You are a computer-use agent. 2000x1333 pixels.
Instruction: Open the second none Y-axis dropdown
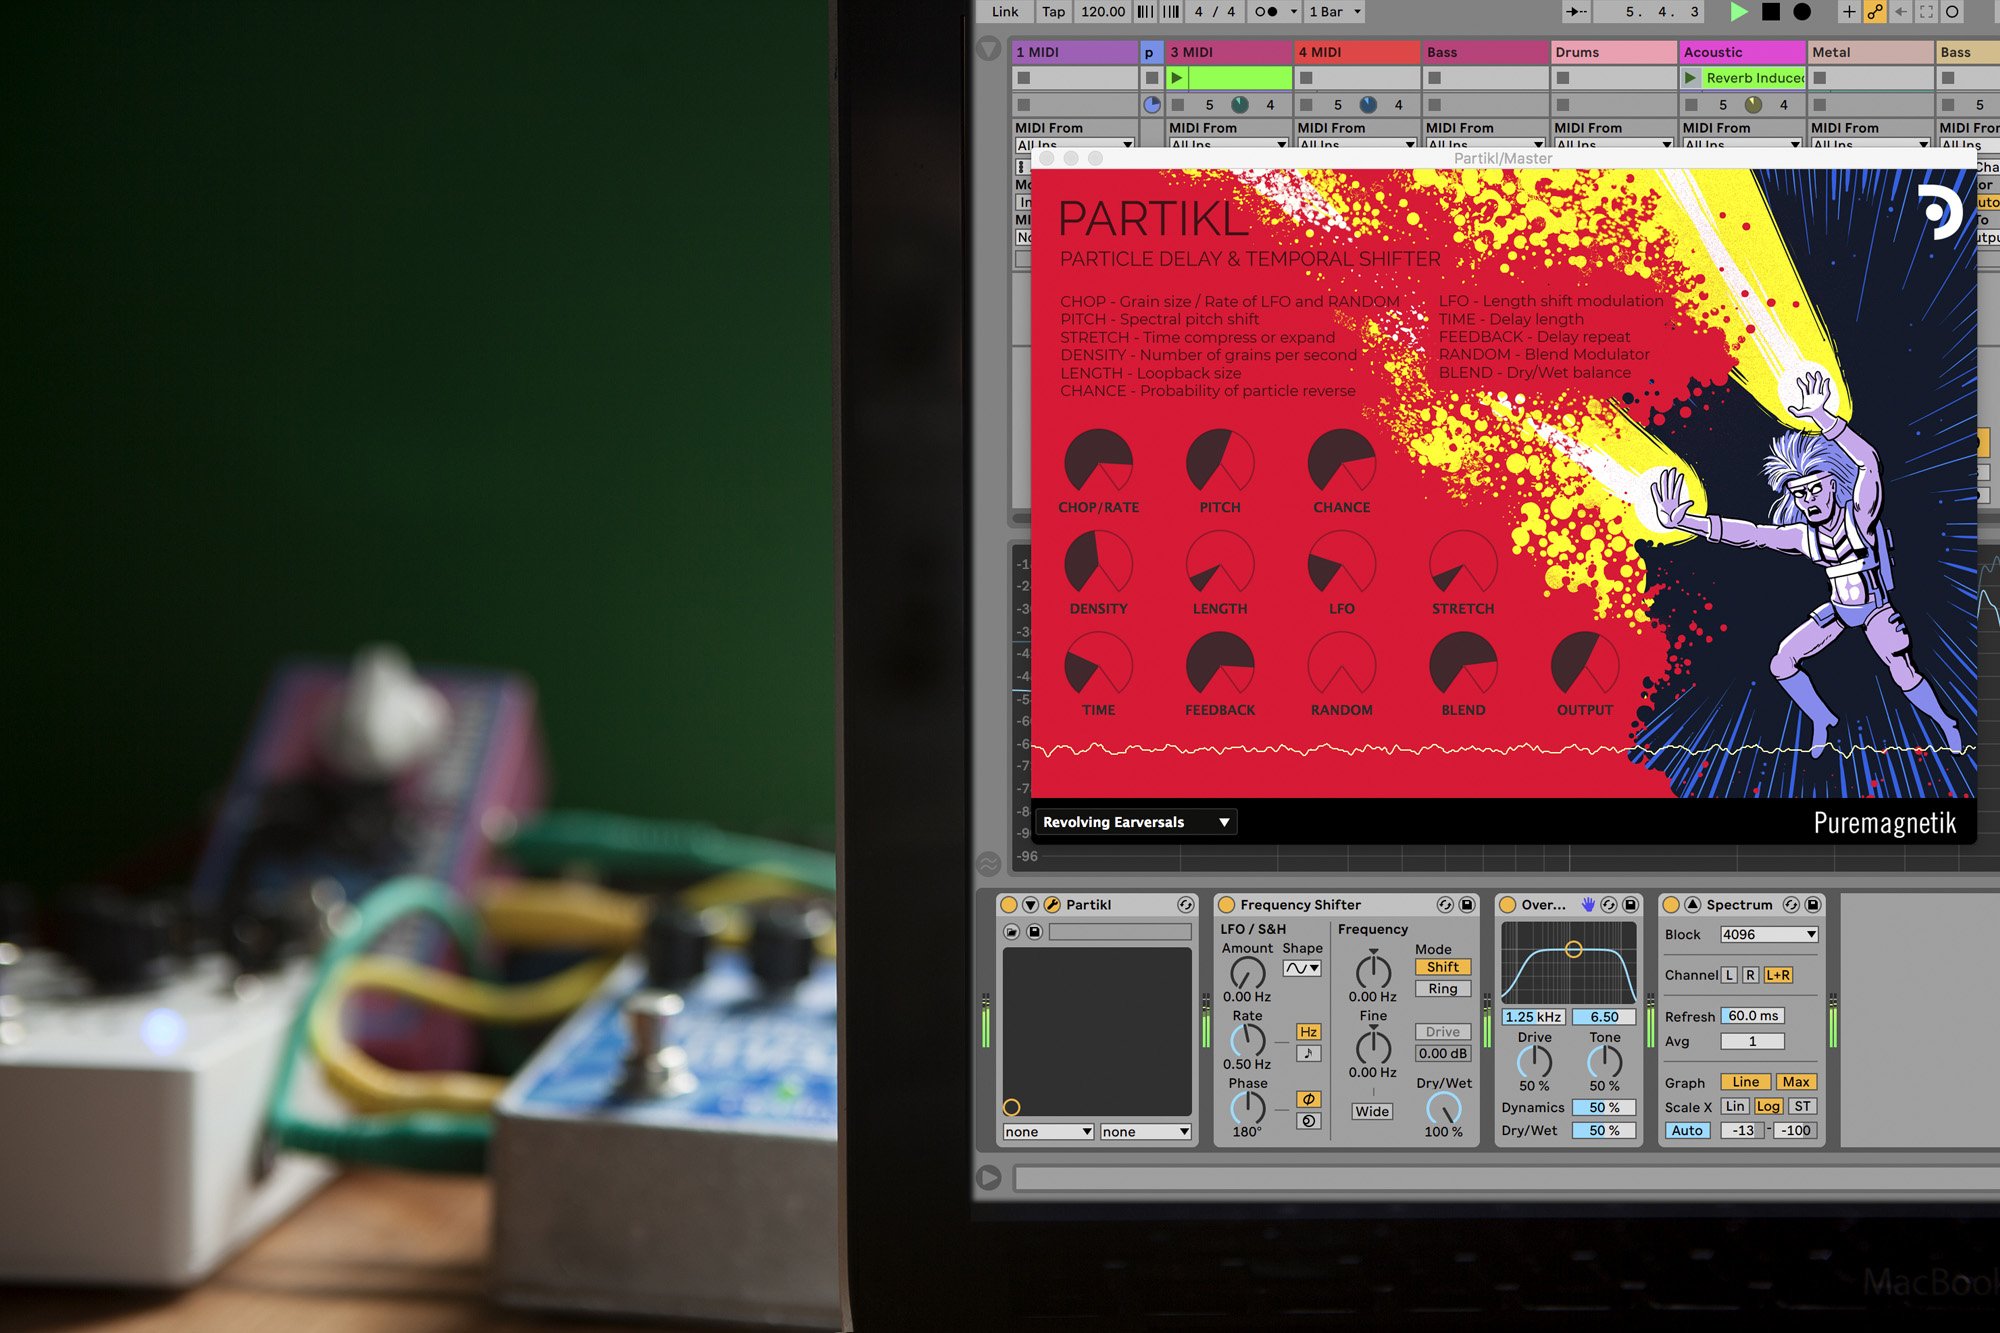[1145, 1131]
